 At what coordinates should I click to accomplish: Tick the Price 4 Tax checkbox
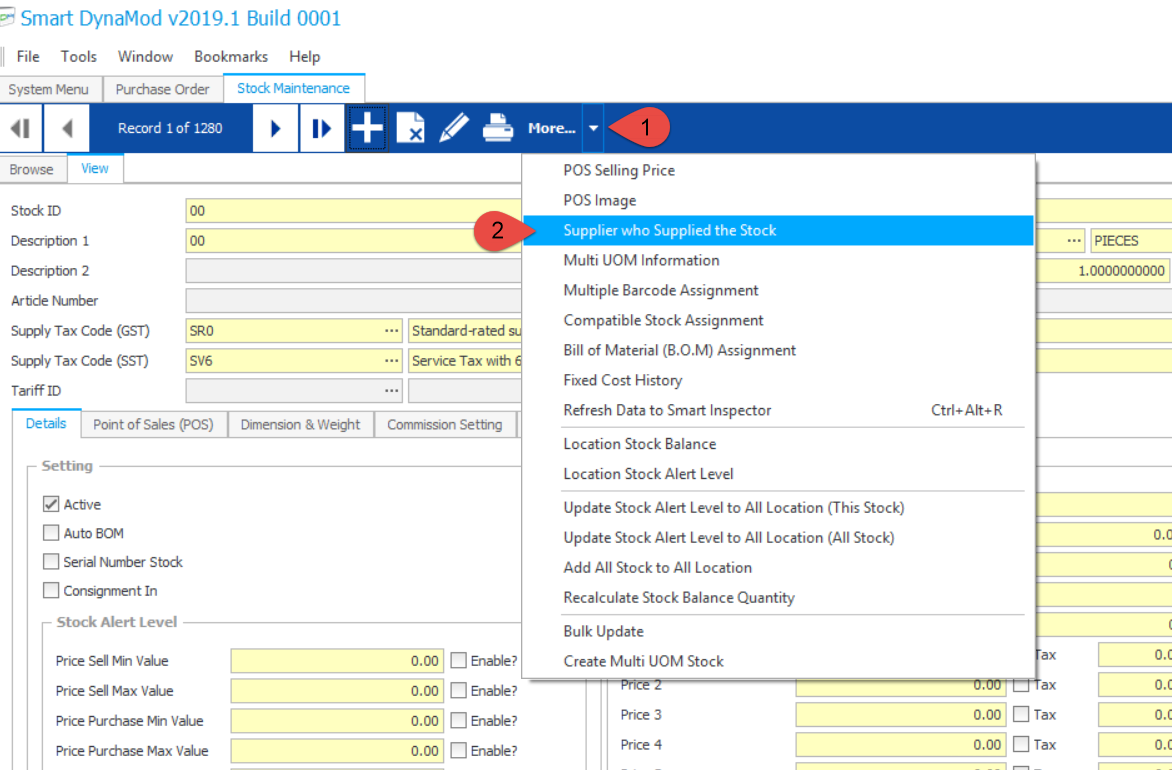tap(1021, 745)
